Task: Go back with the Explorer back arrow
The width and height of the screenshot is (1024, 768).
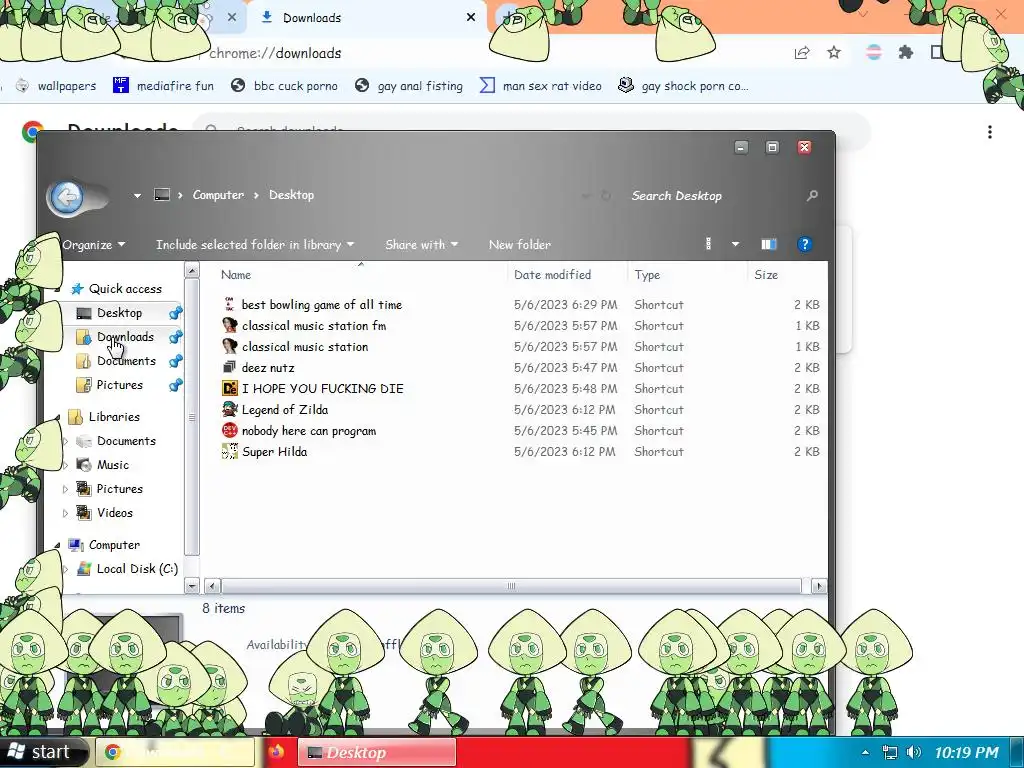Action: point(67,197)
